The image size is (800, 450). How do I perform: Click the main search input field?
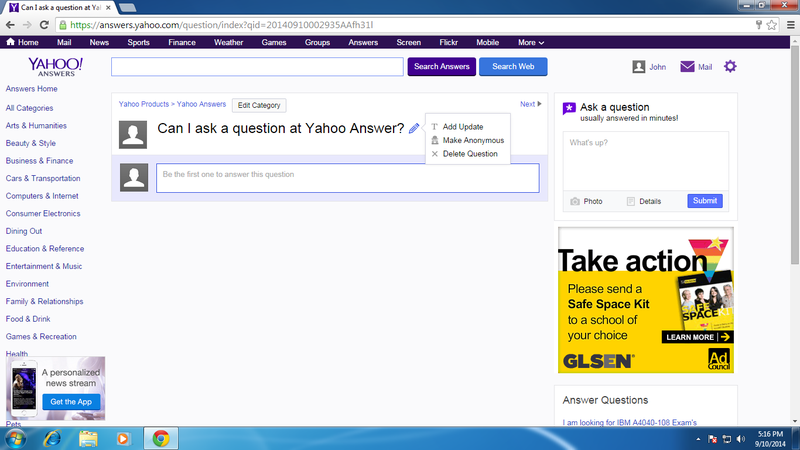pos(257,67)
